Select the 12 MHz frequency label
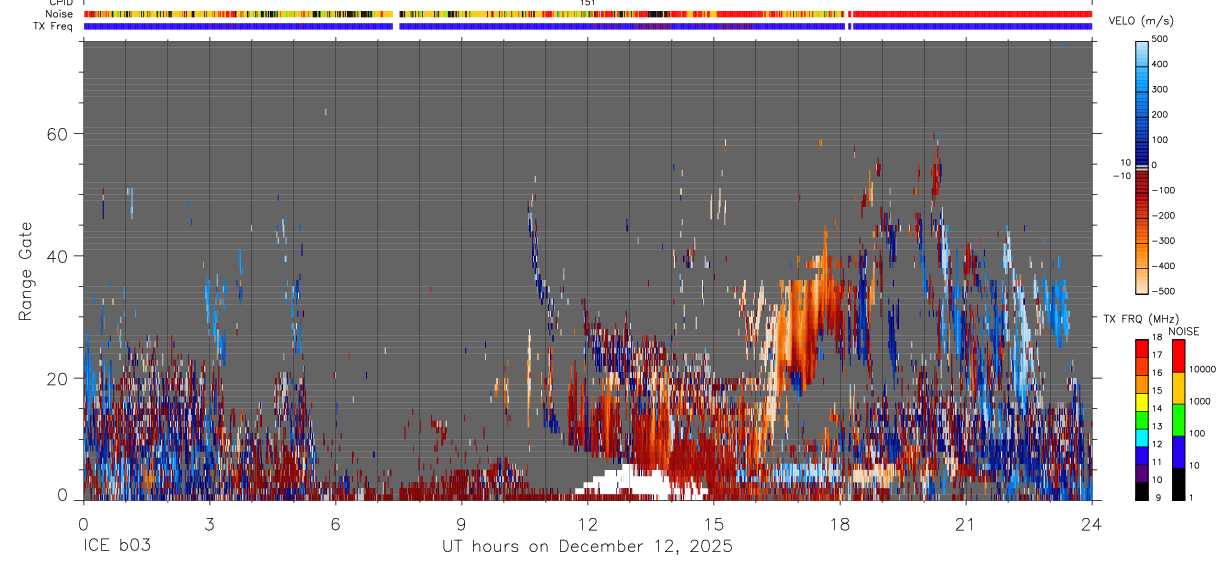 (1158, 444)
